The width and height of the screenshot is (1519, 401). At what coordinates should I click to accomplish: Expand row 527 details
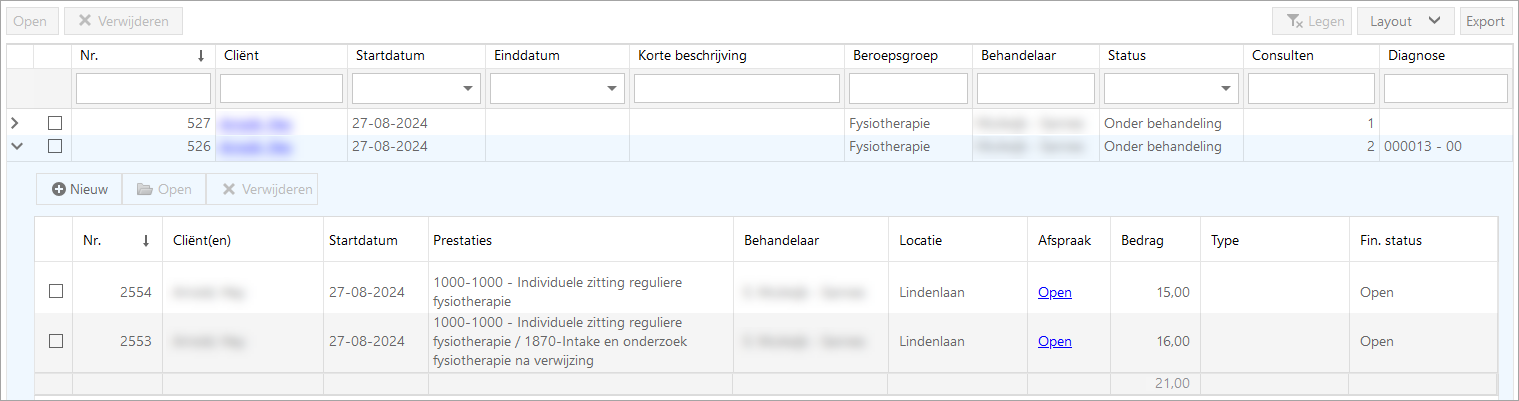pyautogui.click(x=15, y=123)
